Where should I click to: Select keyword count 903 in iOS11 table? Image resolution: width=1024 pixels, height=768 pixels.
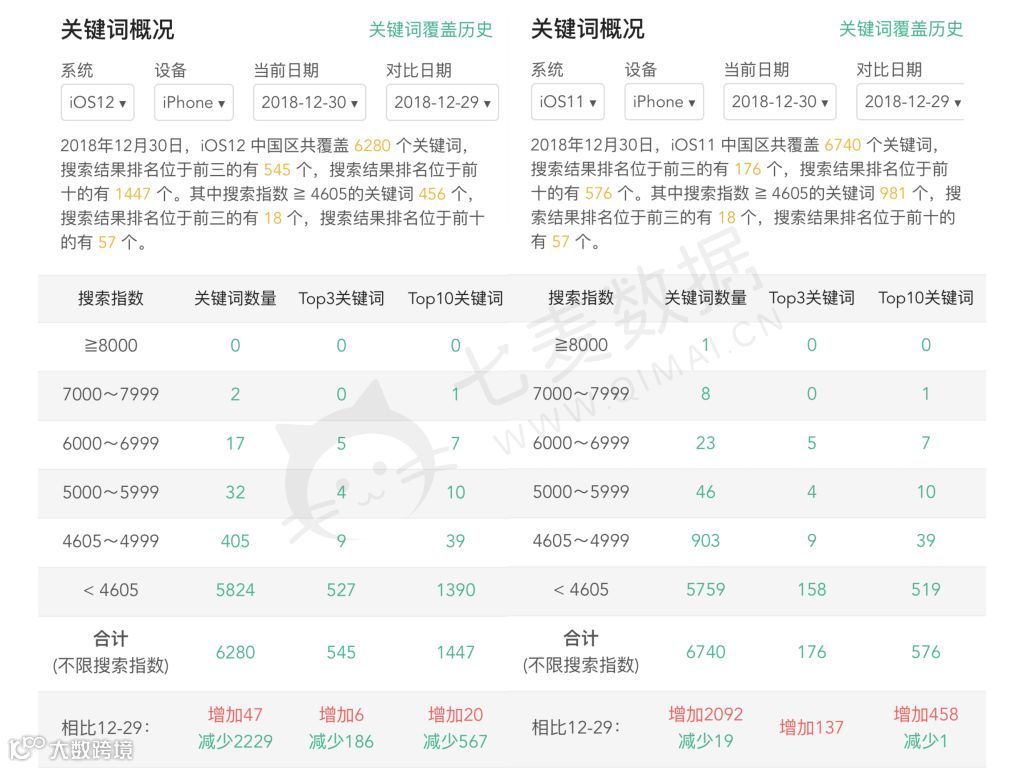click(x=705, y=541)
